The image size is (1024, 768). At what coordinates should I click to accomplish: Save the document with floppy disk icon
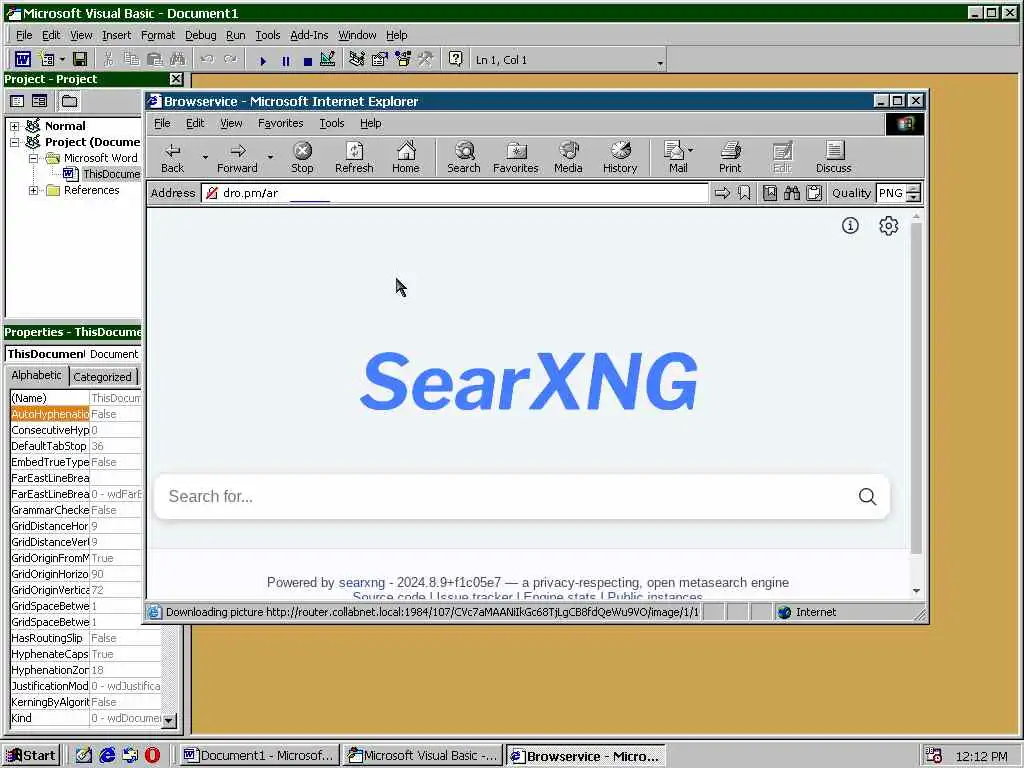point(80,59)
